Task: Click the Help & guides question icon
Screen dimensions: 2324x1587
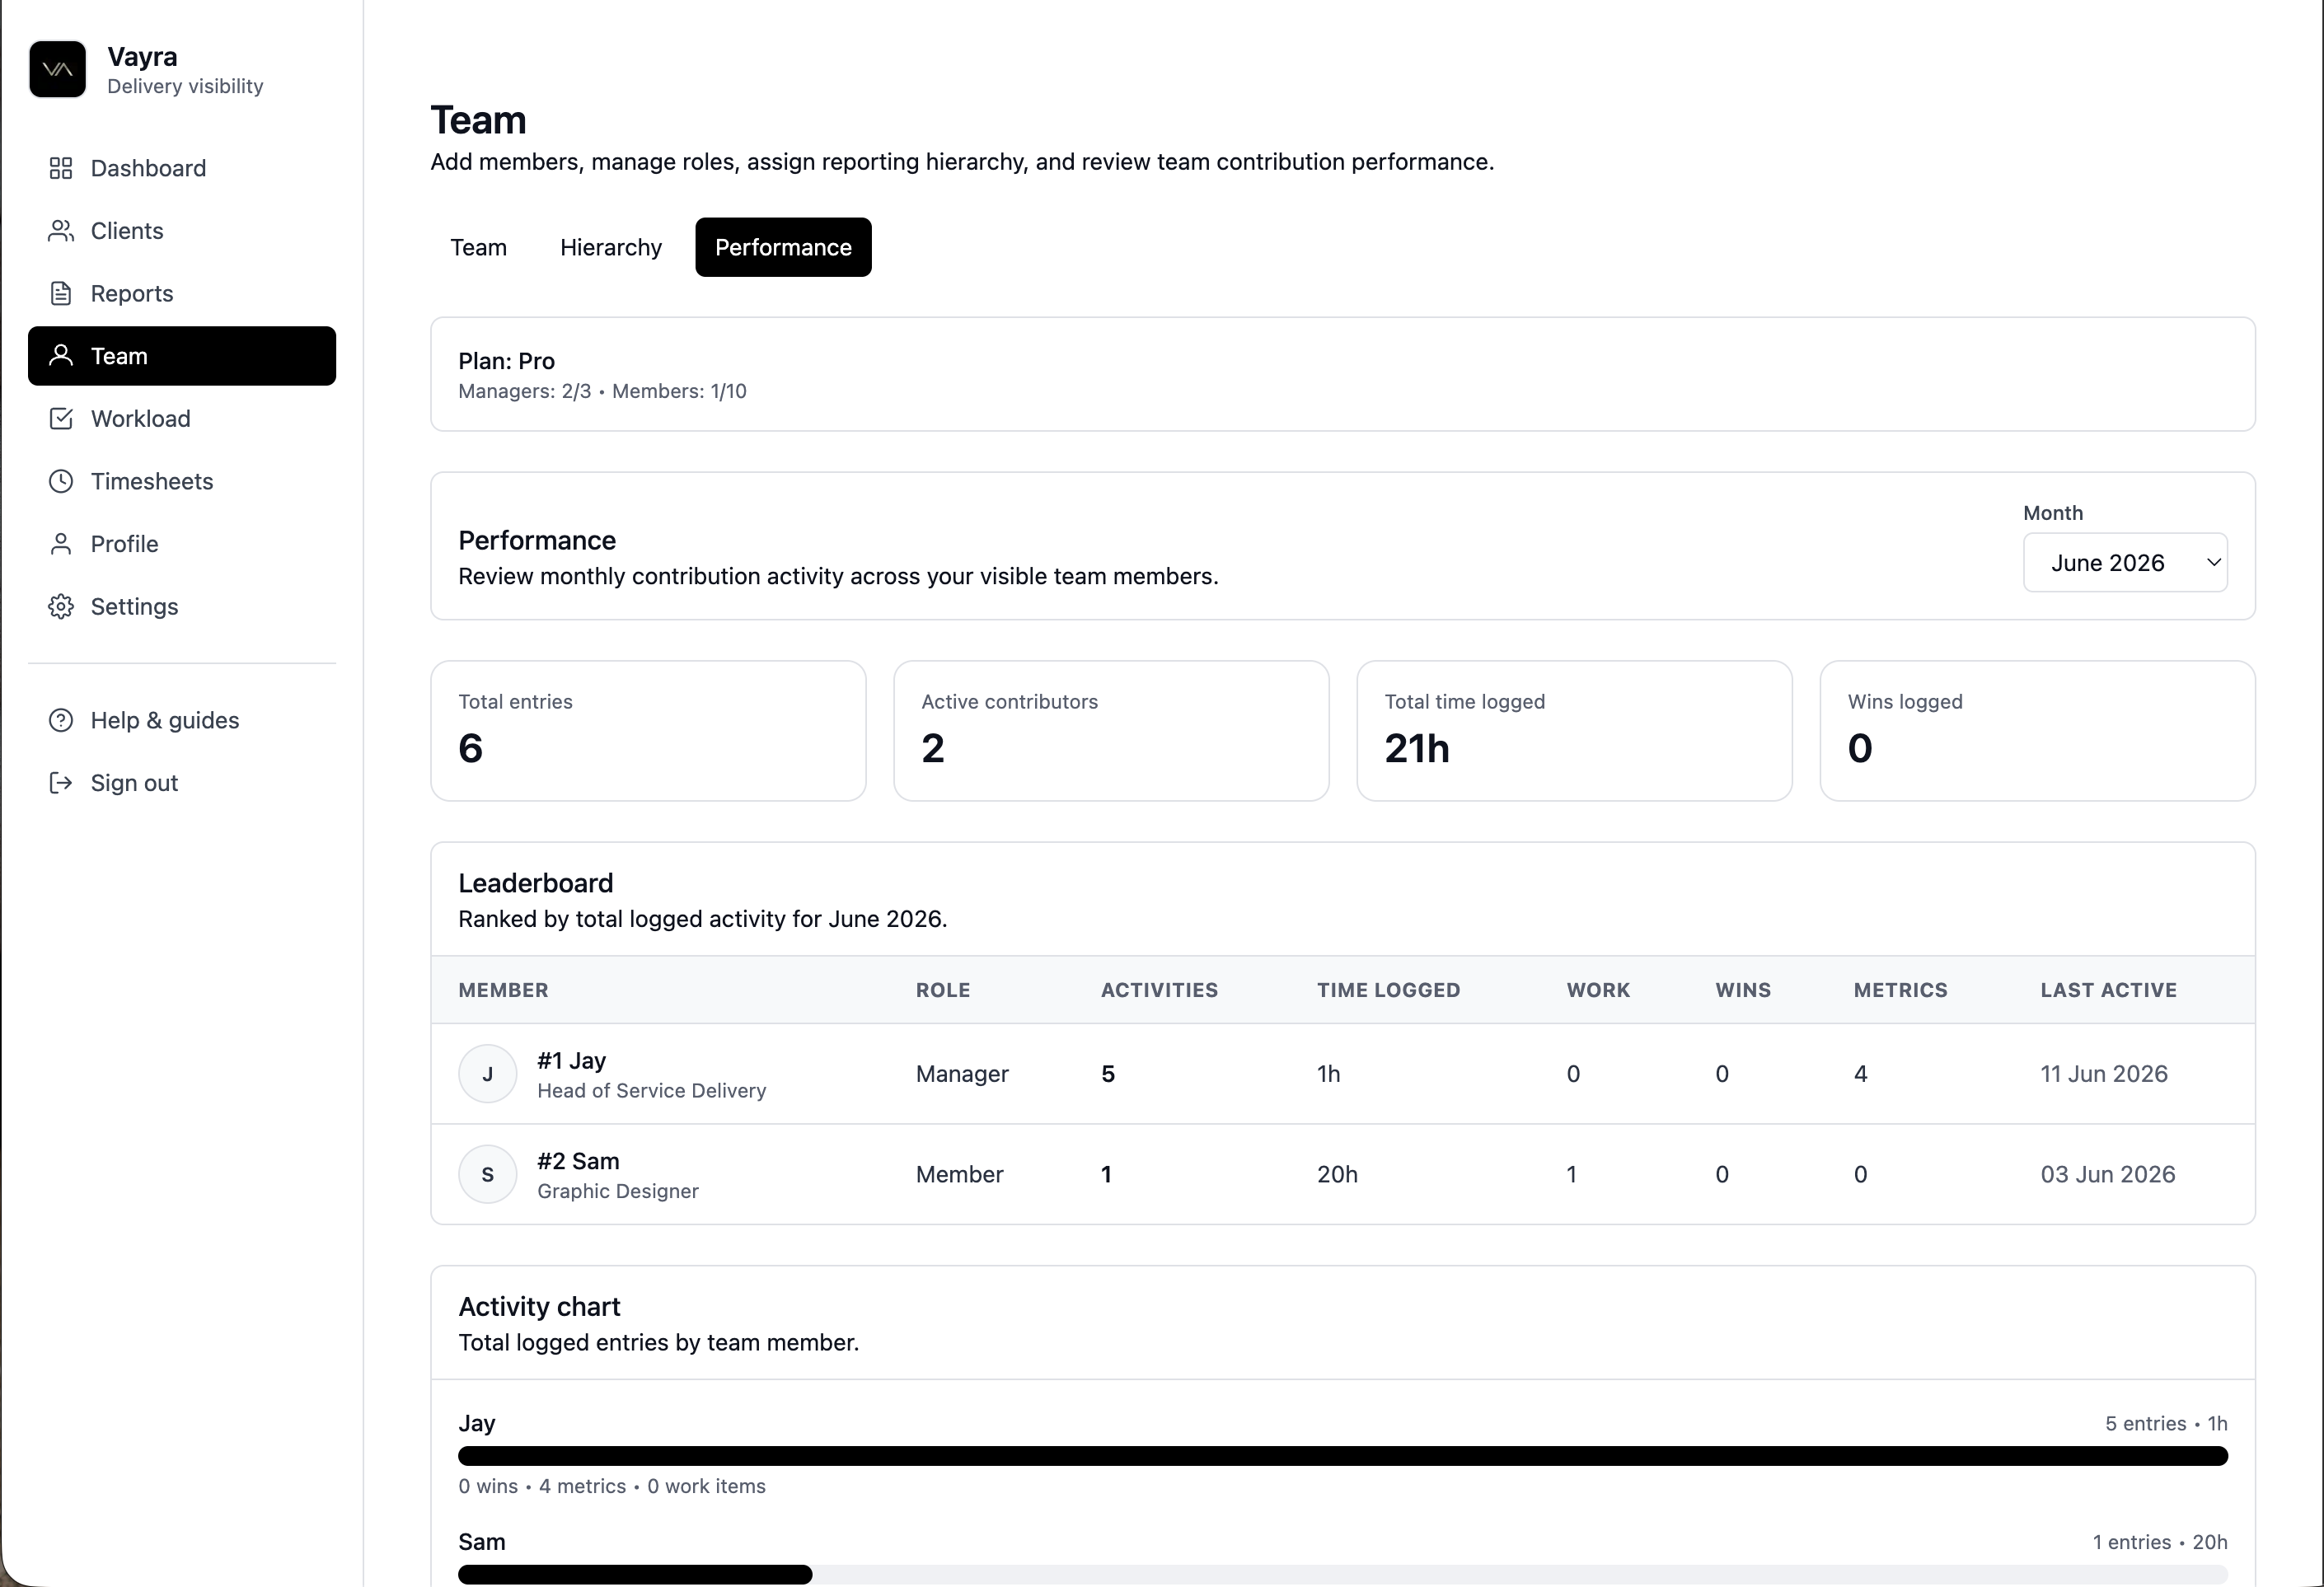Action: pos(61,720)
